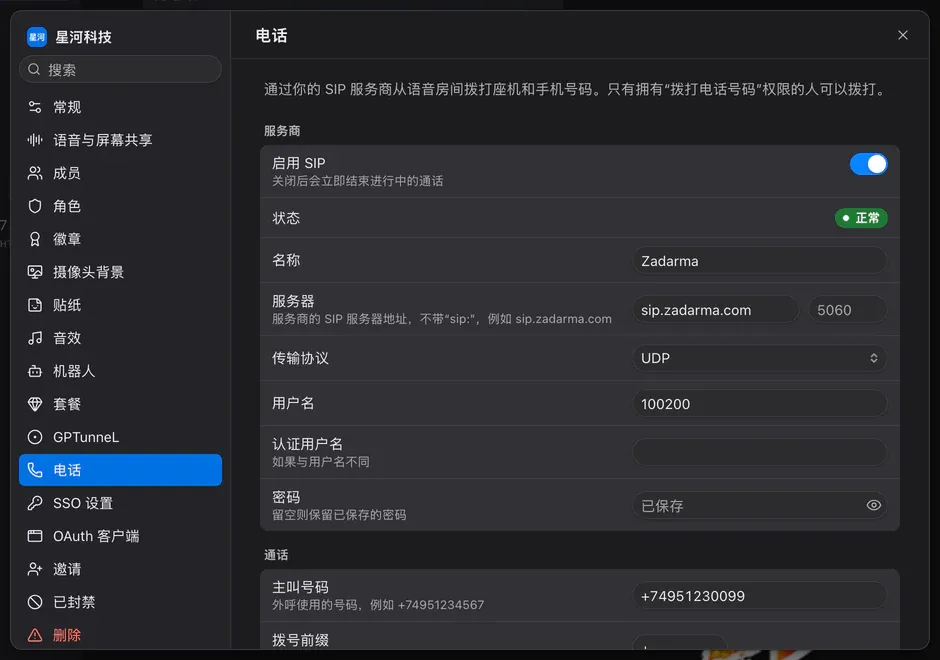Click the people icon beside 成员
The image size is (940, 660).
pos(35,173)
